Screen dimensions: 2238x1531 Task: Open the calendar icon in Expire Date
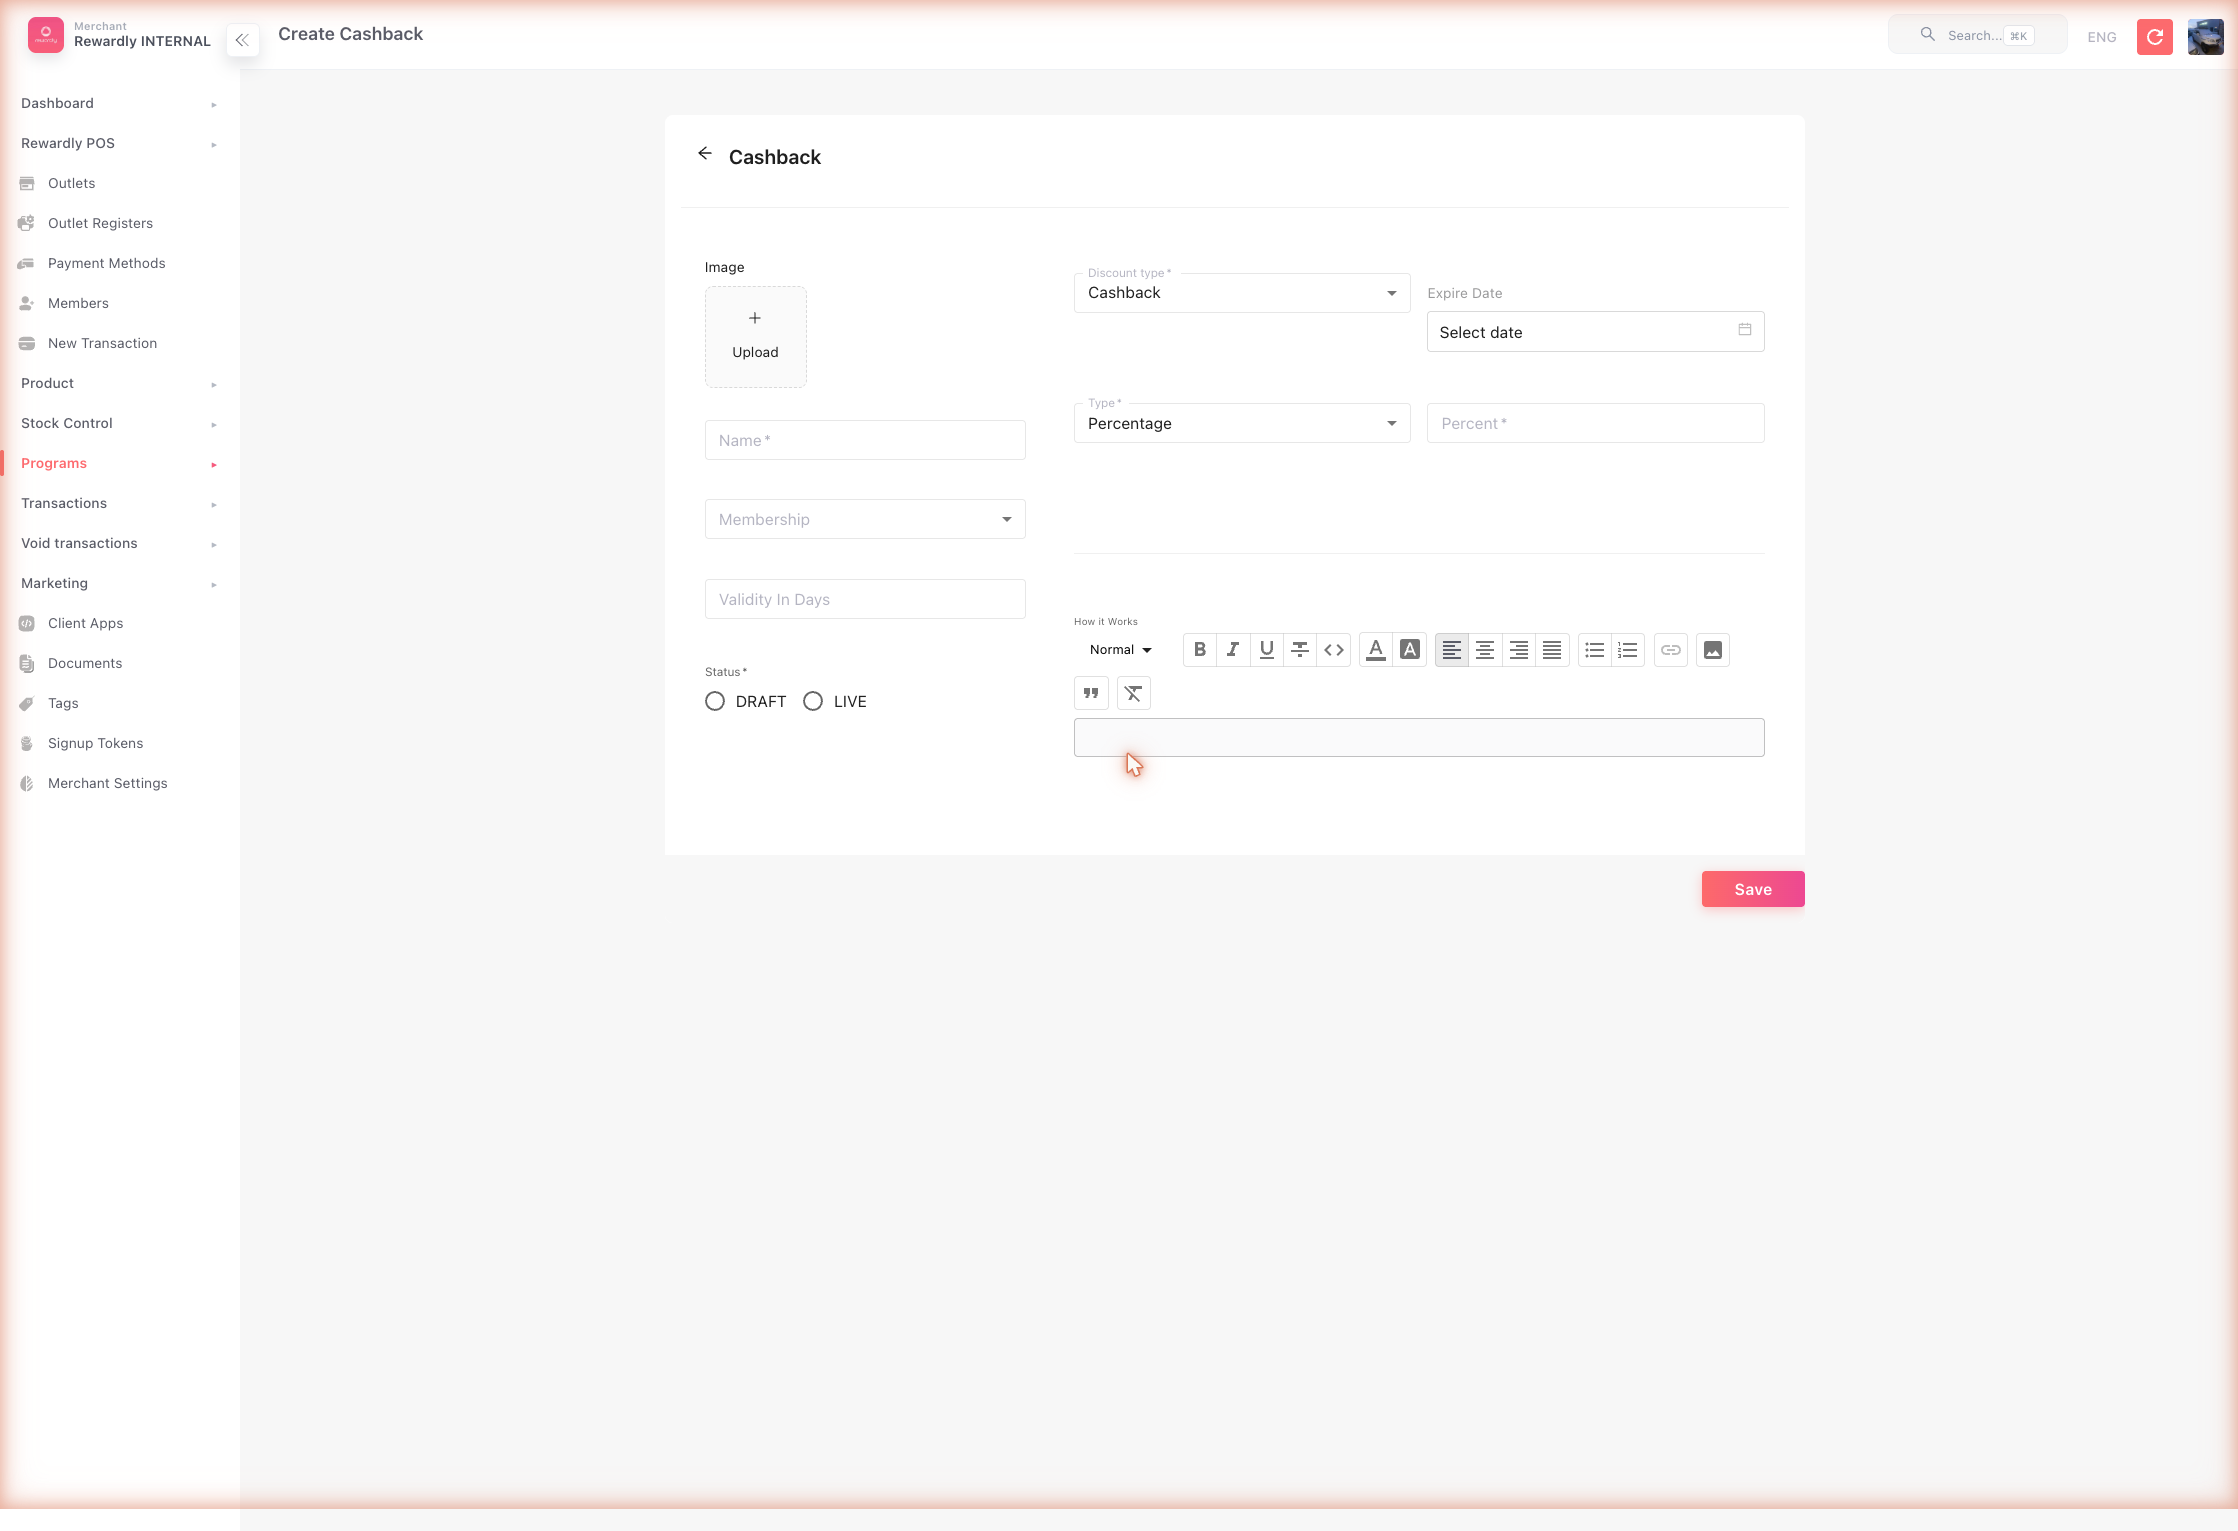(x=1745, y=330)
